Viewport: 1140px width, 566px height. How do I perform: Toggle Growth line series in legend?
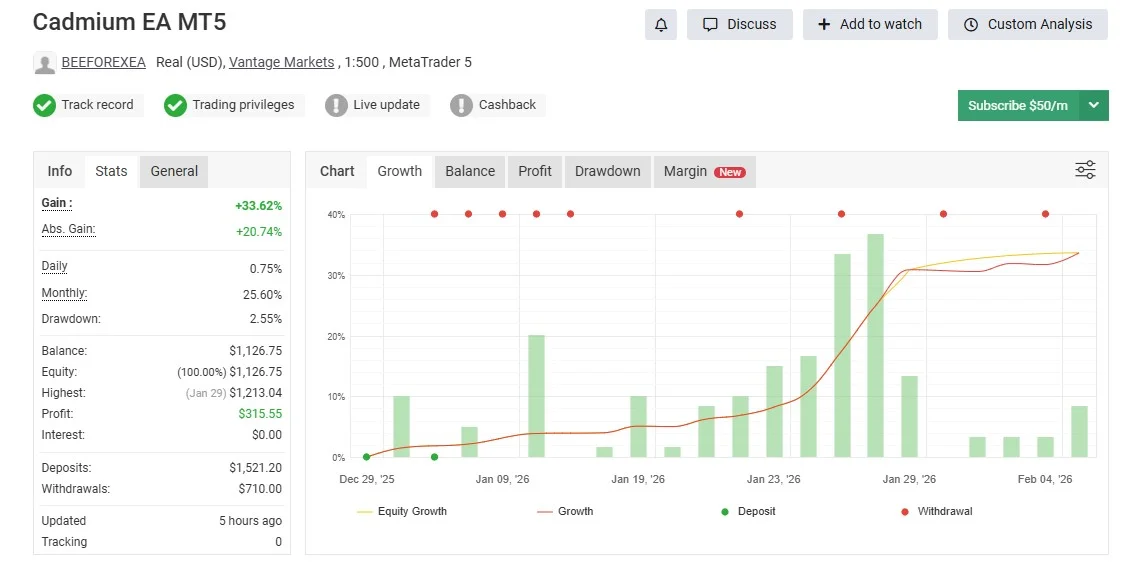[565, 511]
